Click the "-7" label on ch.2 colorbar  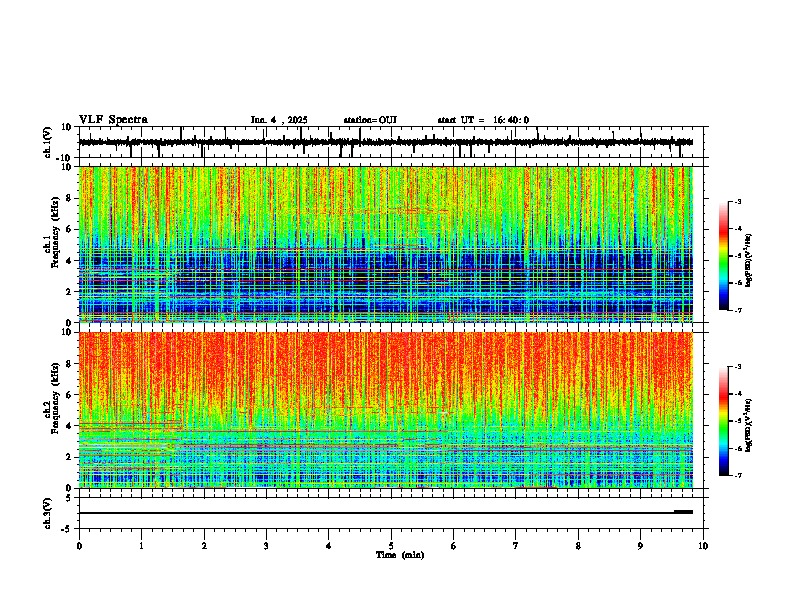click(737, 475)
